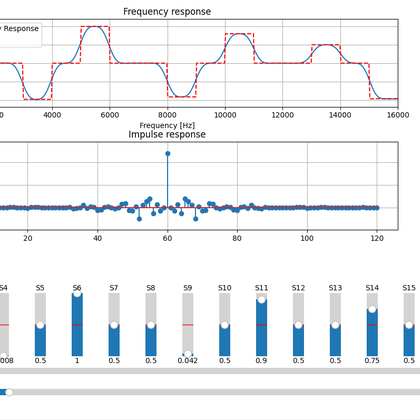The width and height of the screenshot is (420, 420).
Task: Click the S8 slider handle
Action: [x=151, y=325]
